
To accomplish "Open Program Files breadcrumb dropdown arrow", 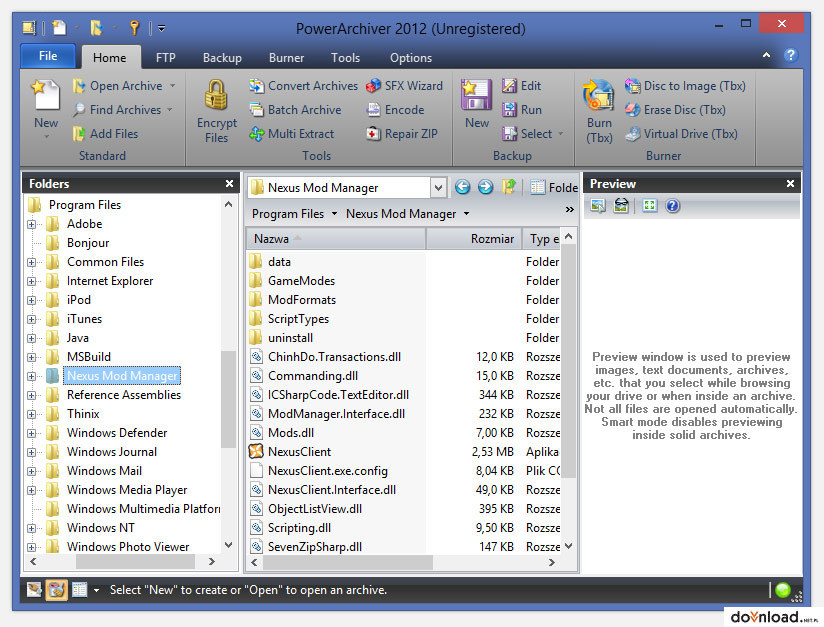I will pos(334,214).
